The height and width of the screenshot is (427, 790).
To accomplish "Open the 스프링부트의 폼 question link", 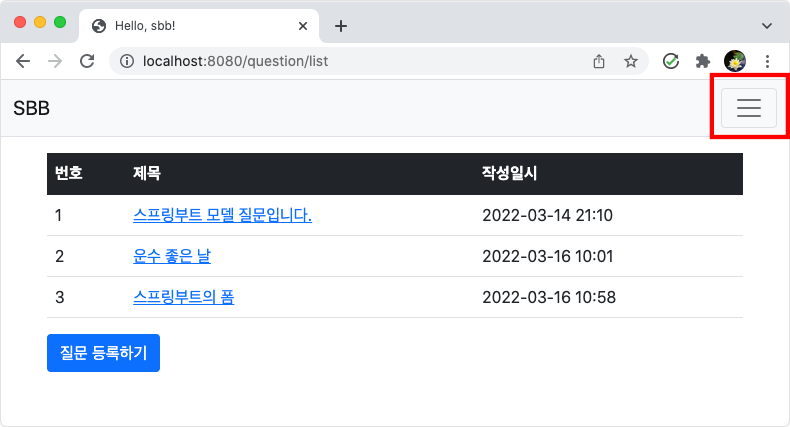I will (x=183, y=297).
